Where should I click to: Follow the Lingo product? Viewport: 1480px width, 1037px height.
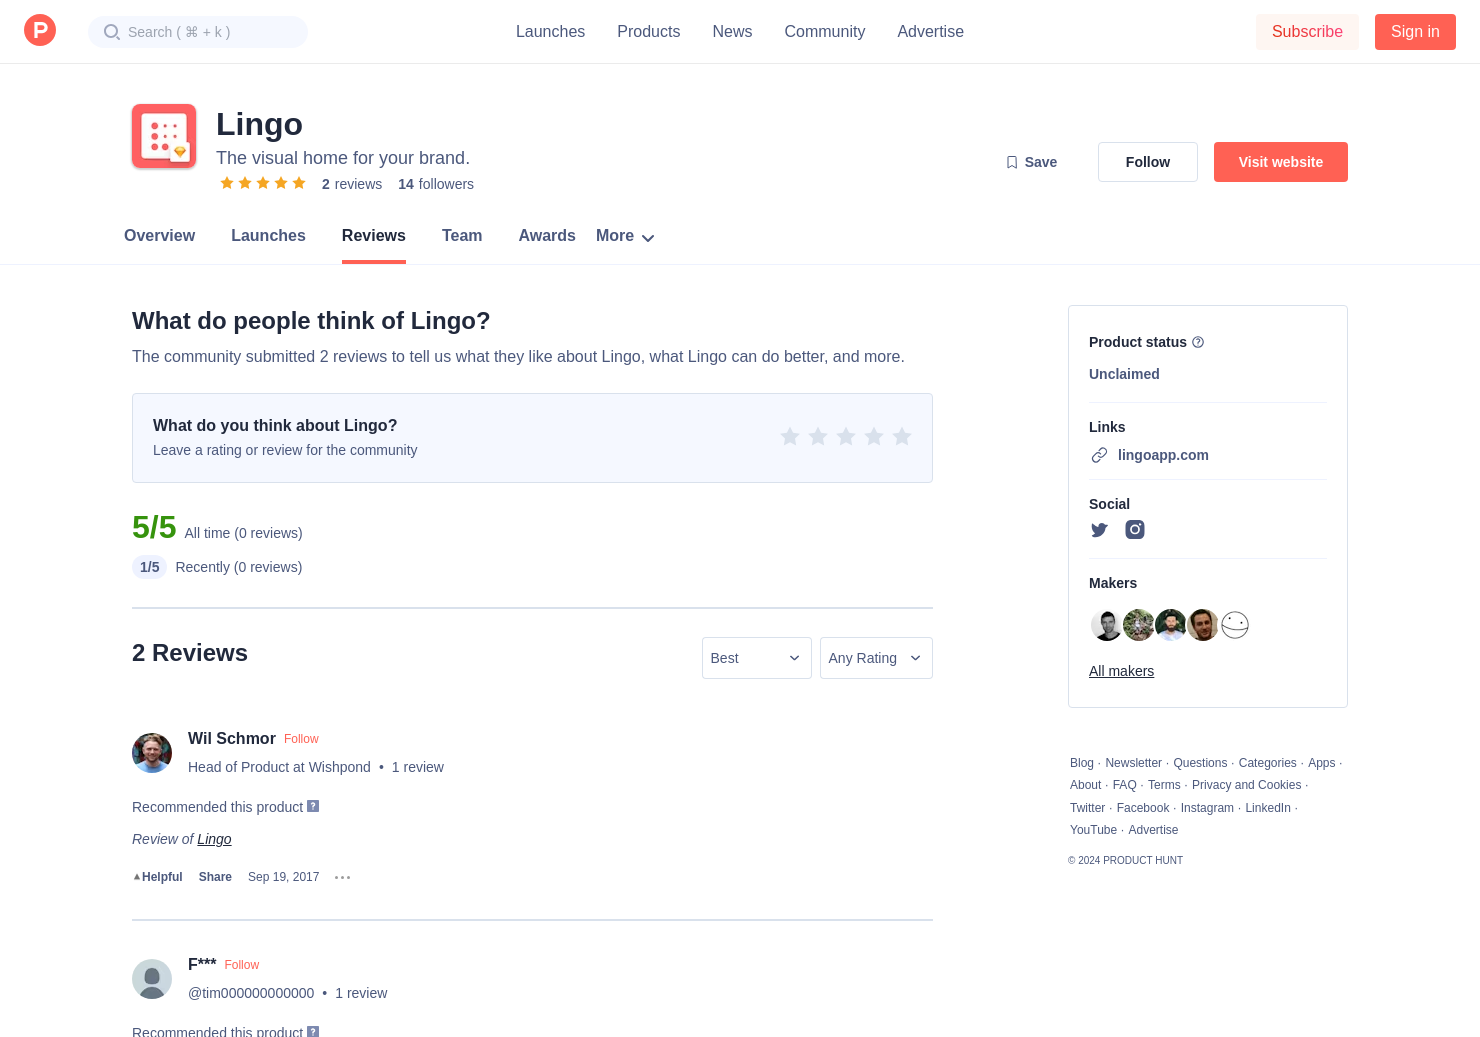(1147, 162)
